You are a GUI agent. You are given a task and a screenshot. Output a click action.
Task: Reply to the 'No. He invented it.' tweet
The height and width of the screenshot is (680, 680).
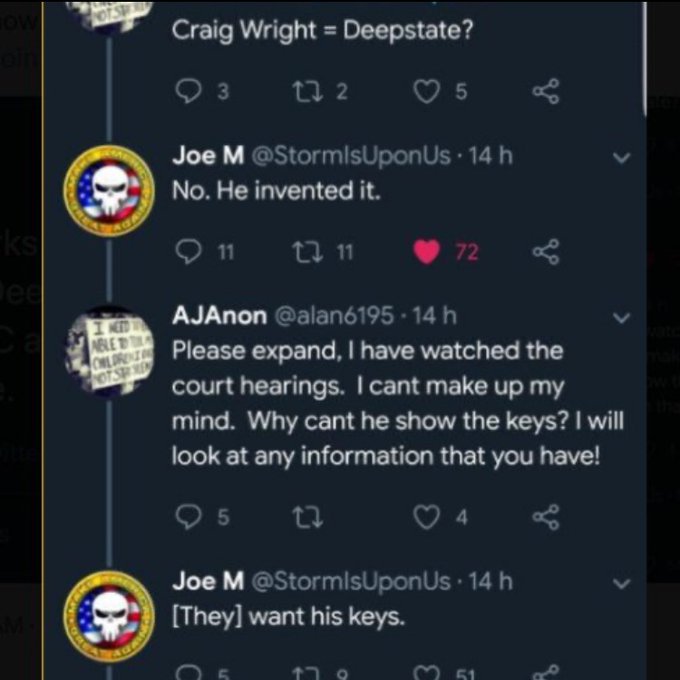coord(188,252)
